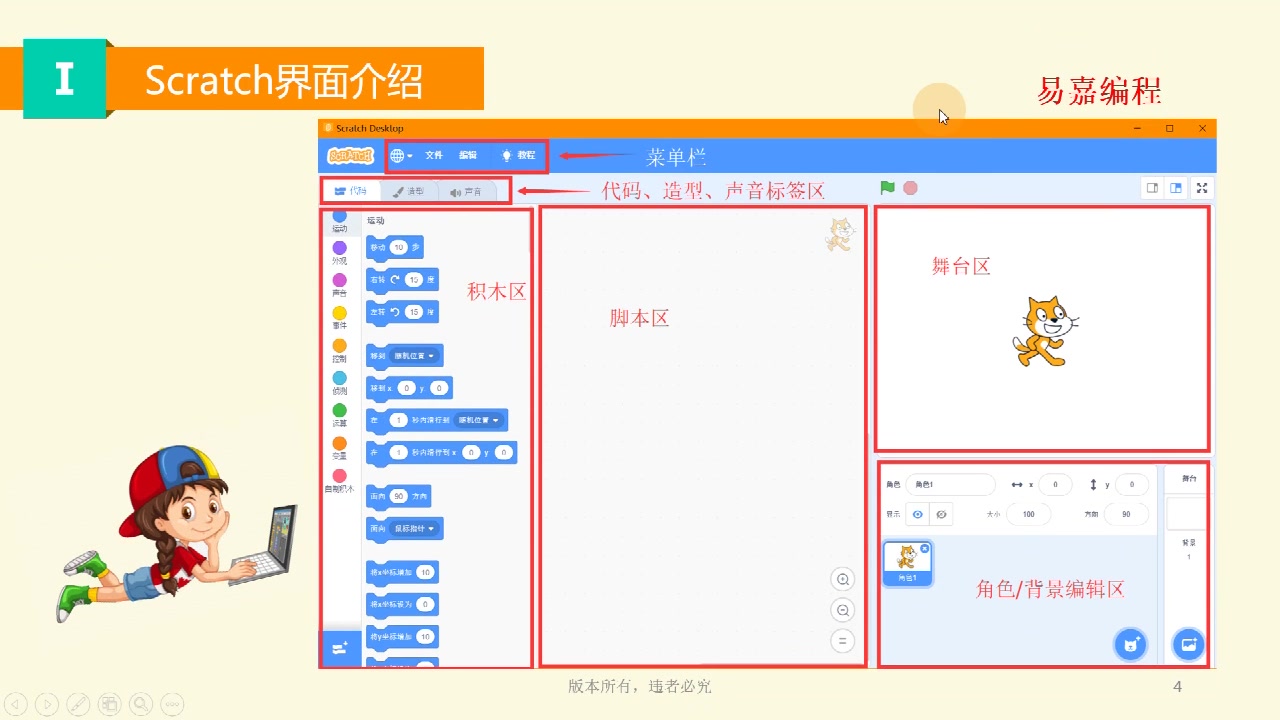Switch to the 代码 (Code) tab

tap(350, 191)
